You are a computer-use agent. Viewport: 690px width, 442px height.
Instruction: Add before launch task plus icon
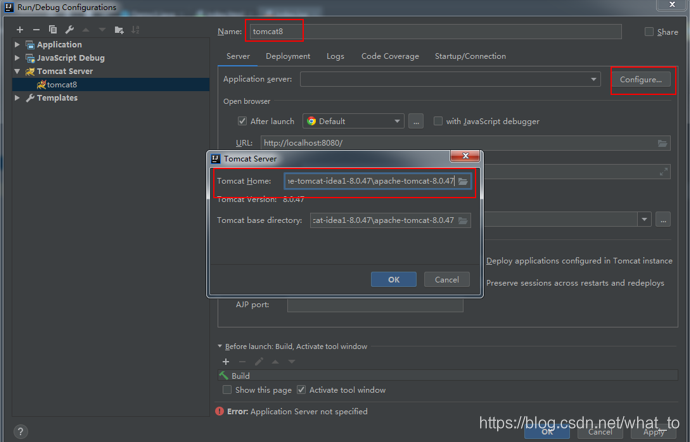[226, 361]
